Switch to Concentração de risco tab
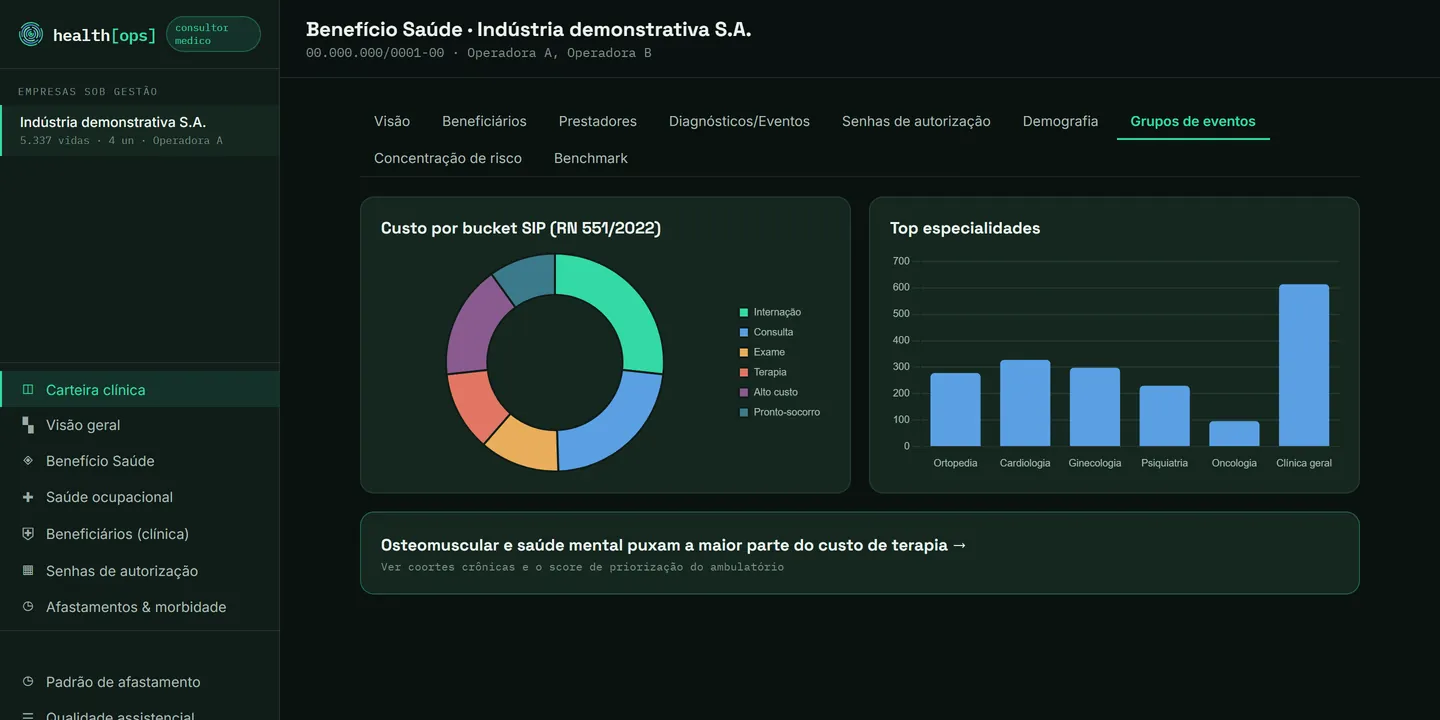 [448, 158]
